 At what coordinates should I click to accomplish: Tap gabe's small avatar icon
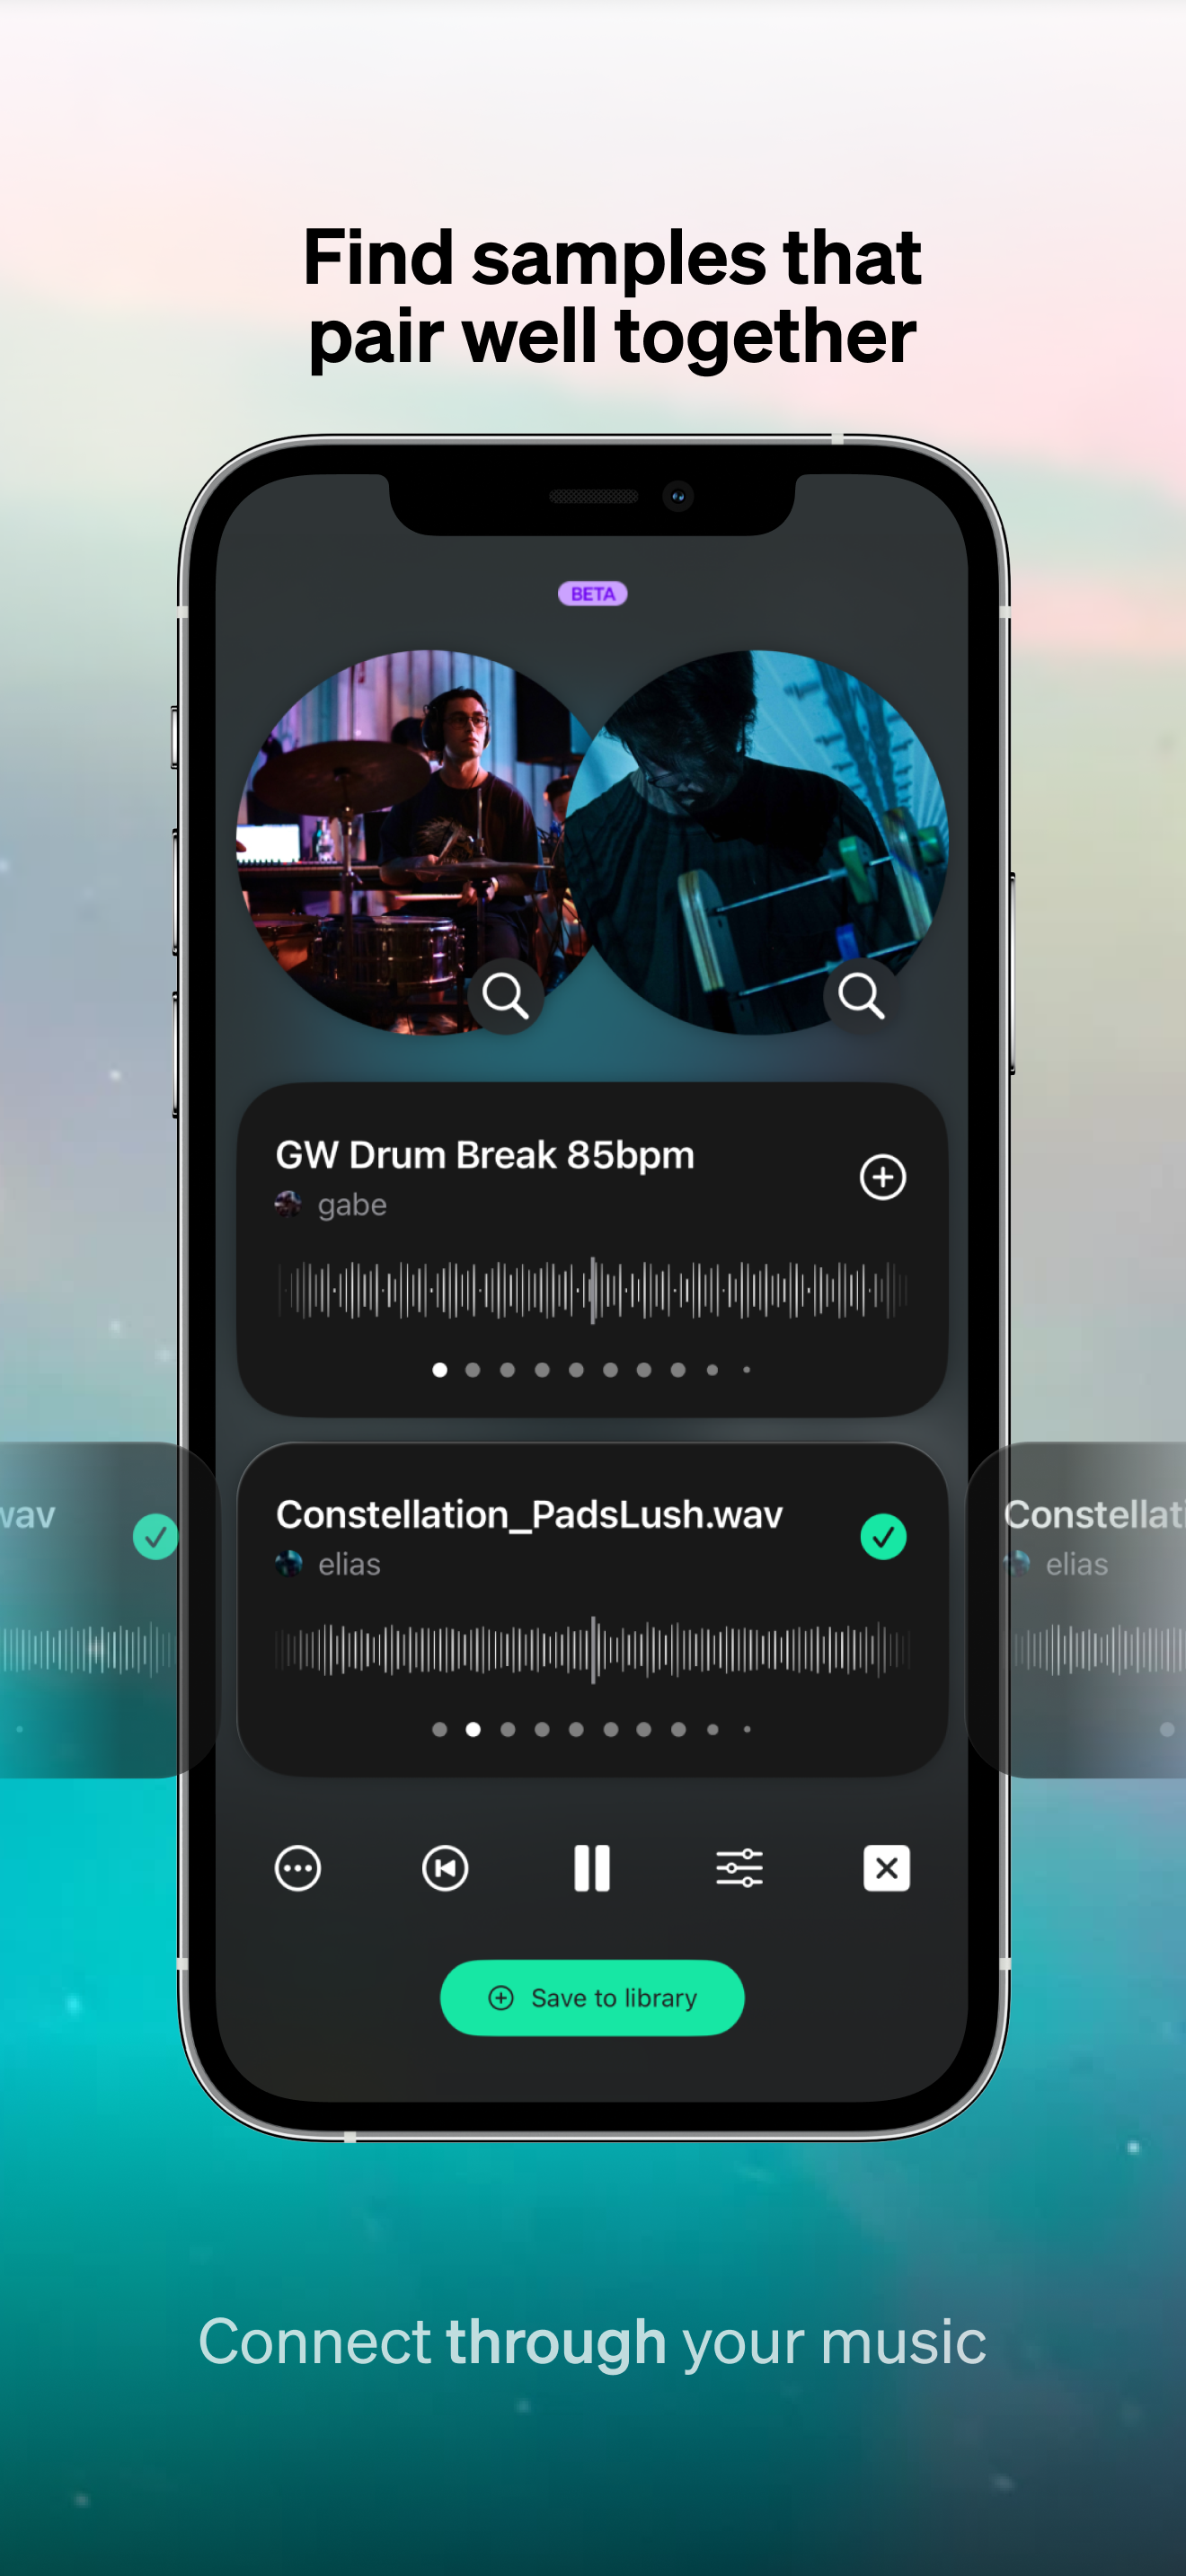(288, 1204)
